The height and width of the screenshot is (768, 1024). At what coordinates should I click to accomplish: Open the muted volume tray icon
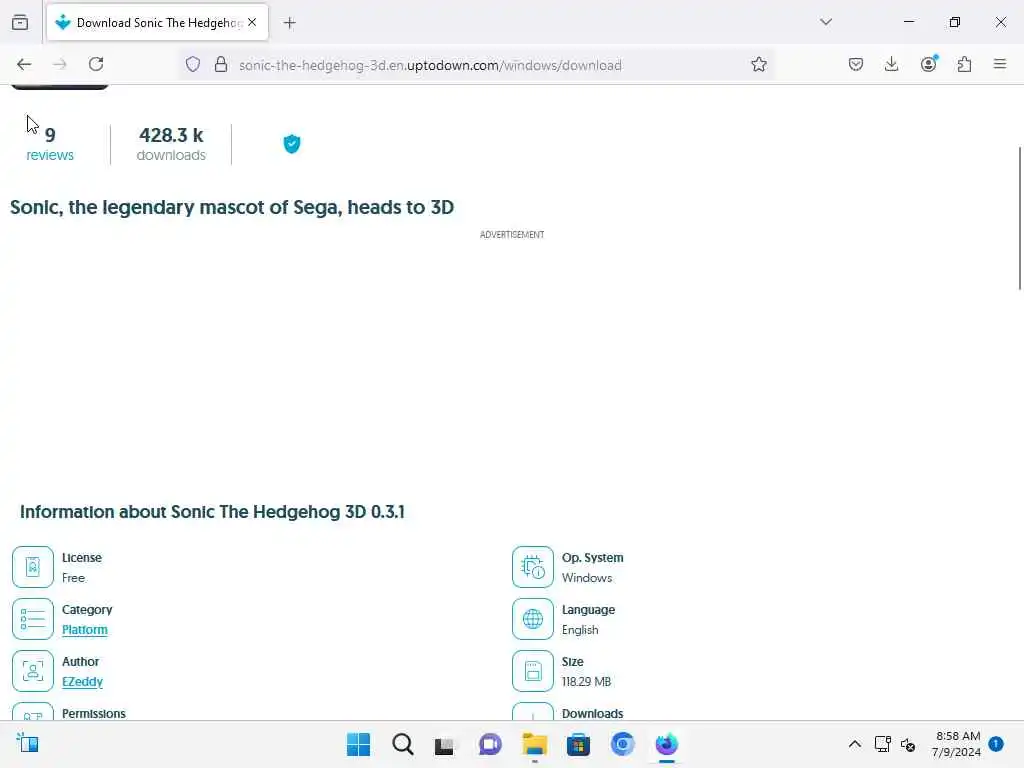click(x=908, y=744)
